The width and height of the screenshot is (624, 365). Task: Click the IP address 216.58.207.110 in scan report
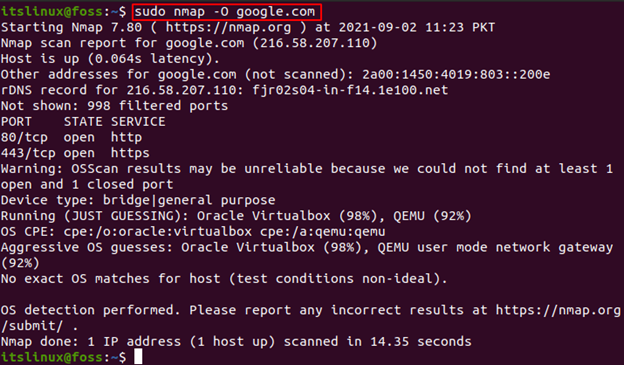[x=315, y=43]
